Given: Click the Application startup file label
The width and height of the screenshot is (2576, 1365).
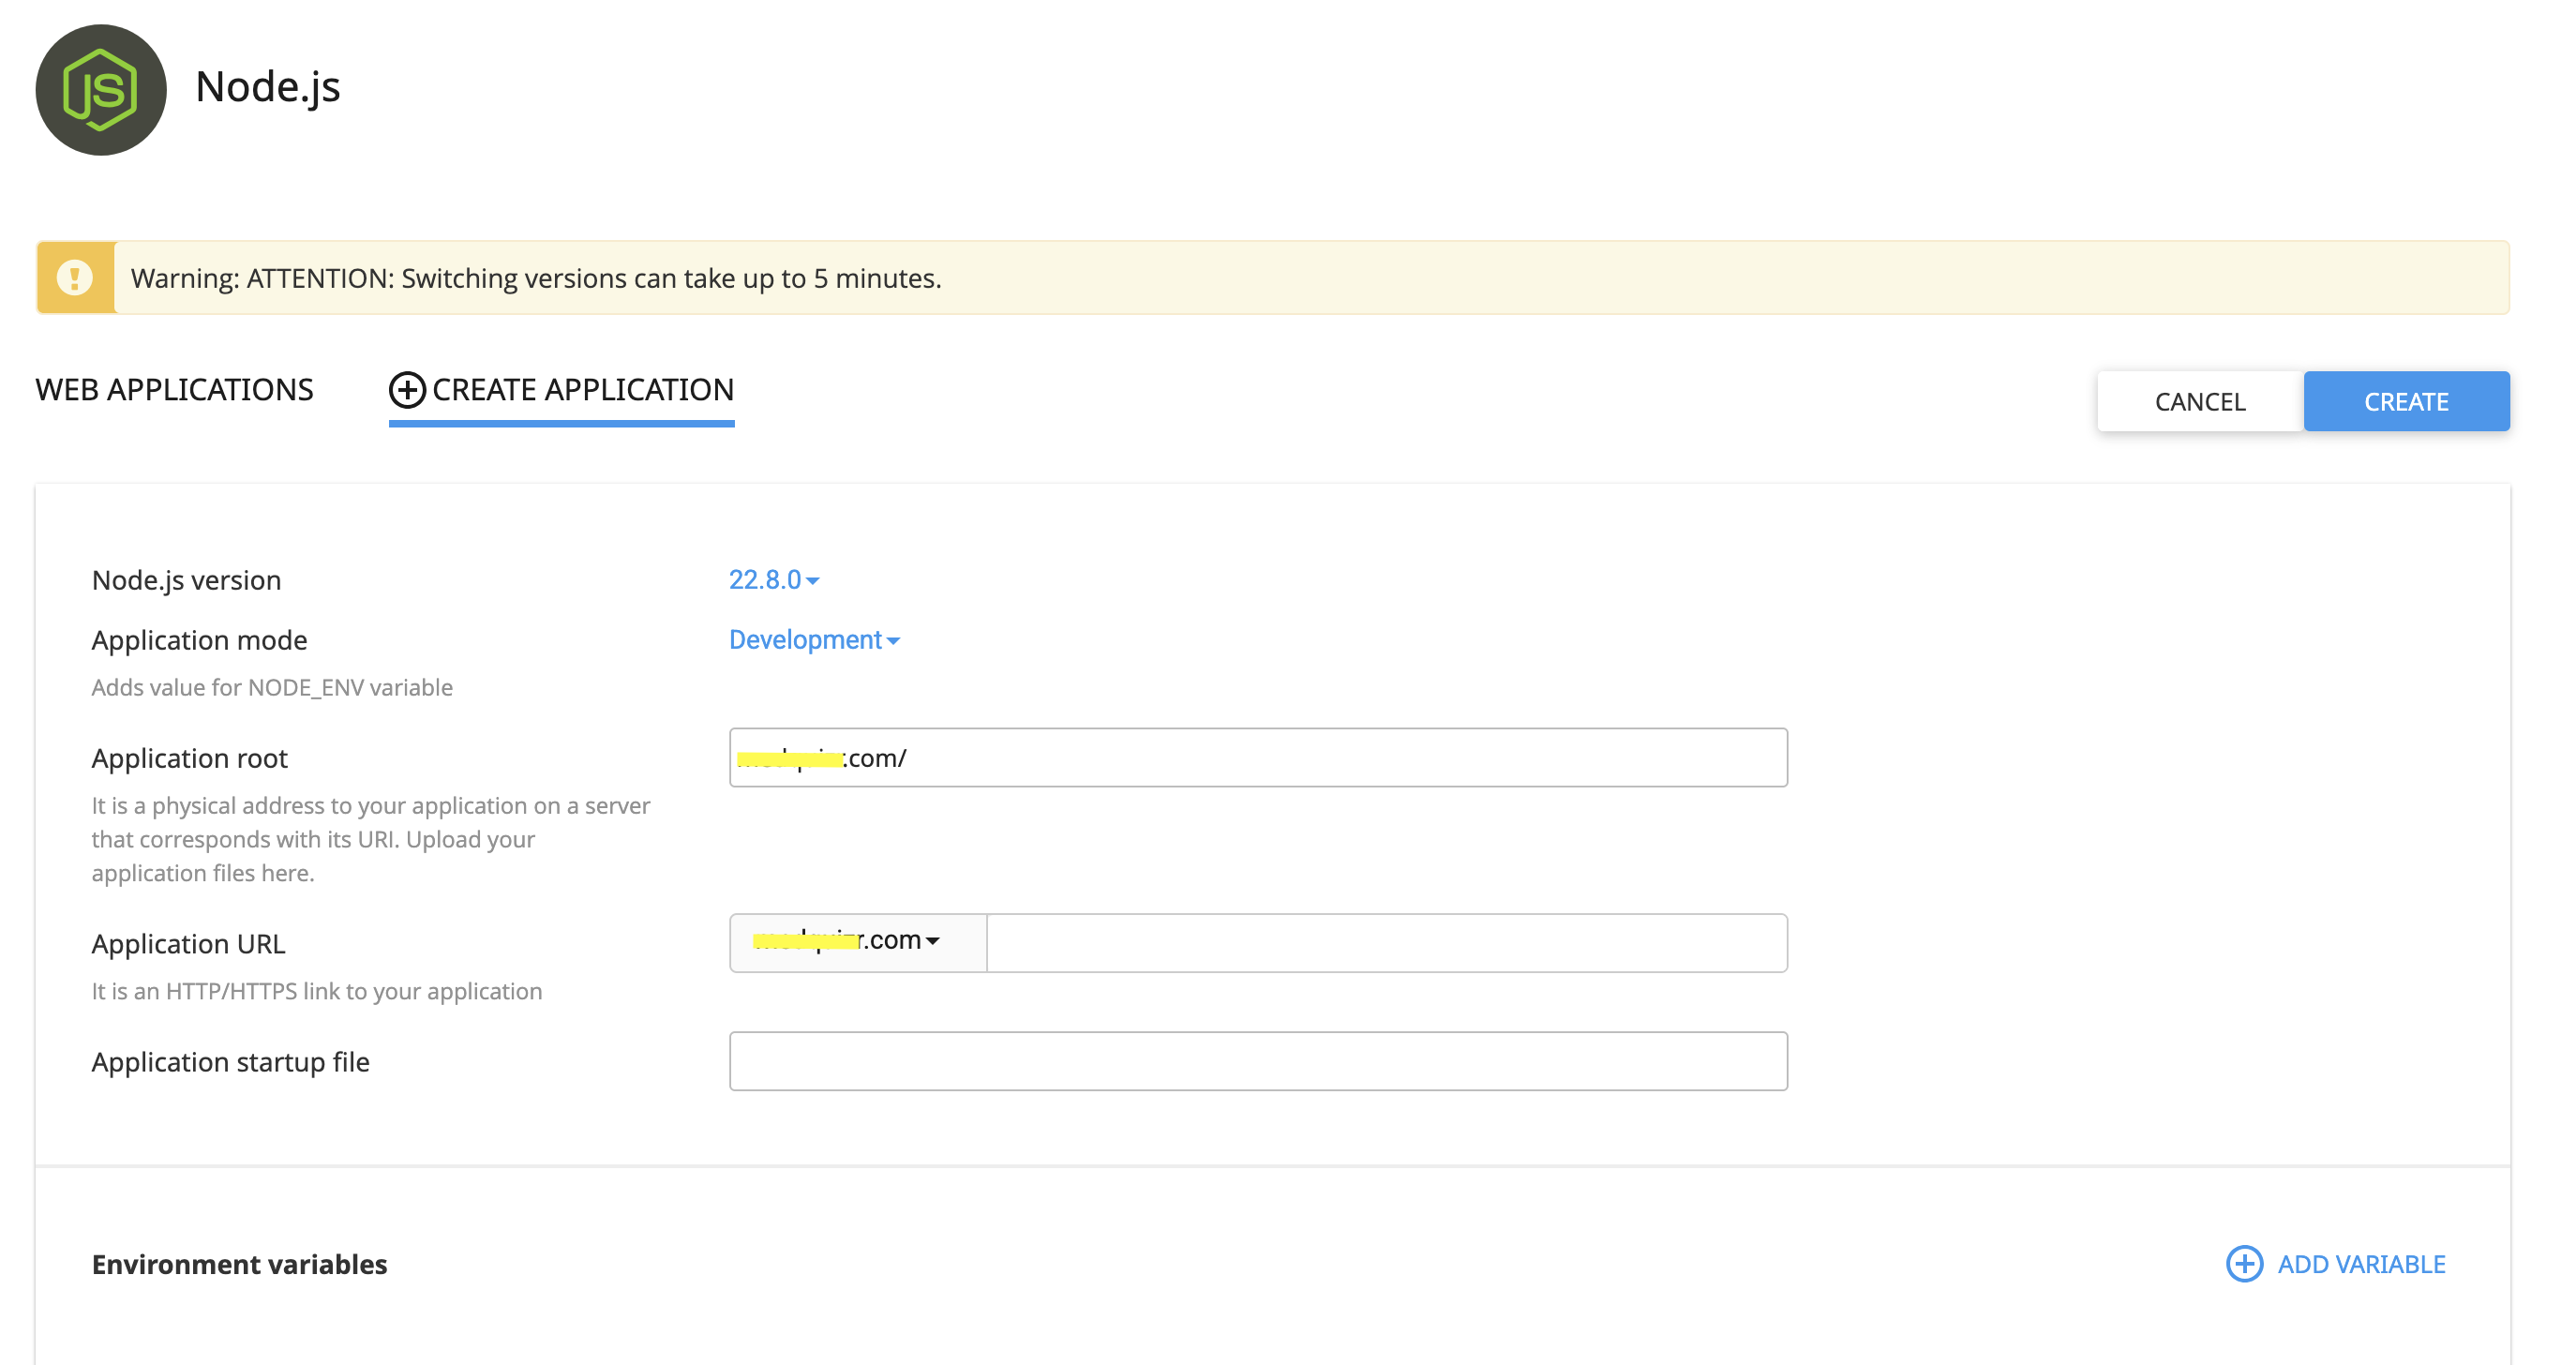Looking at the screenshot, I should 230,1062.
